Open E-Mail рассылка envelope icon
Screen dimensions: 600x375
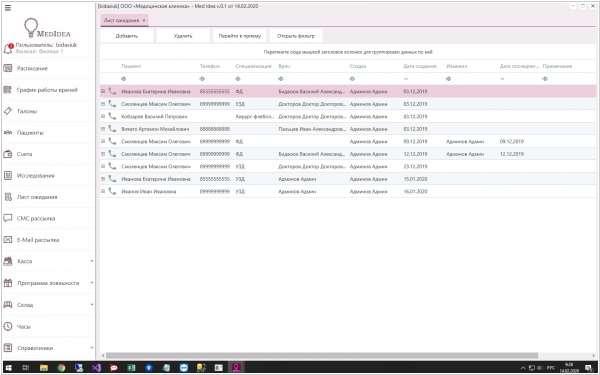8,240
